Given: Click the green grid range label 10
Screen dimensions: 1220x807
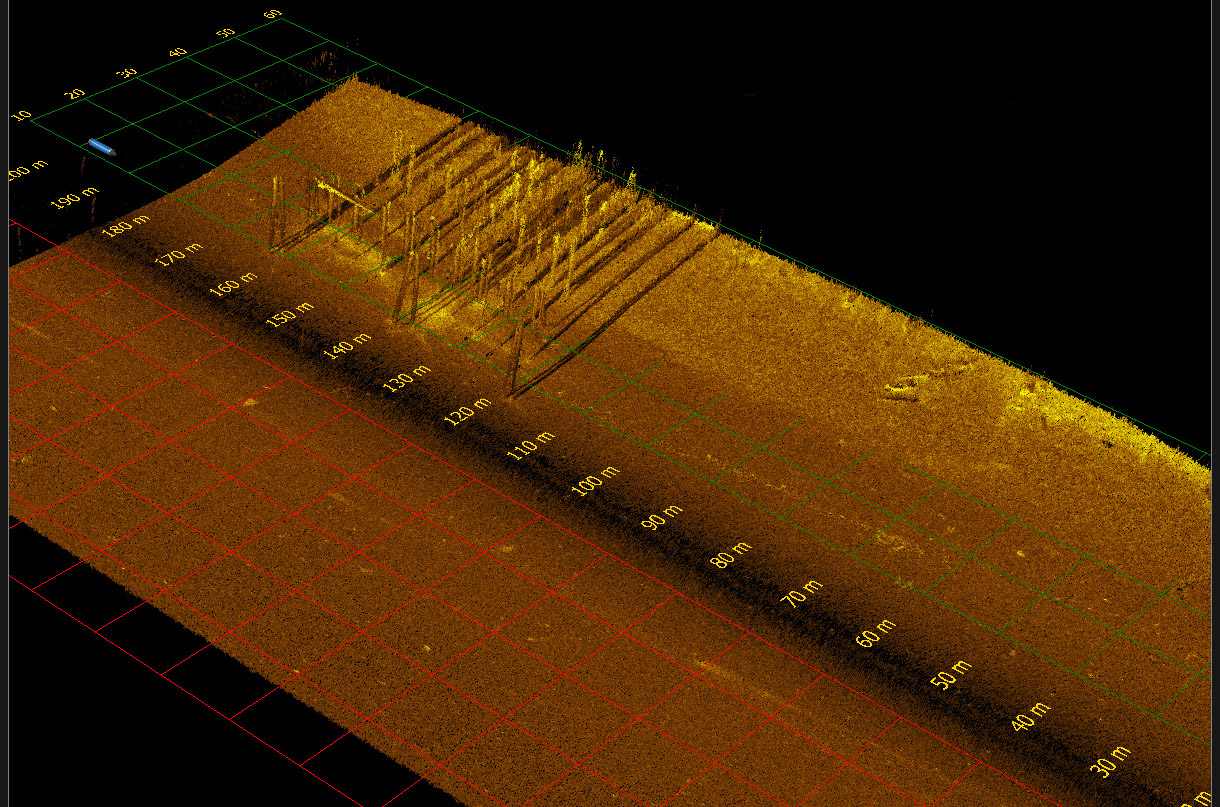Looking at the screenshot, I should click(22, 116).
